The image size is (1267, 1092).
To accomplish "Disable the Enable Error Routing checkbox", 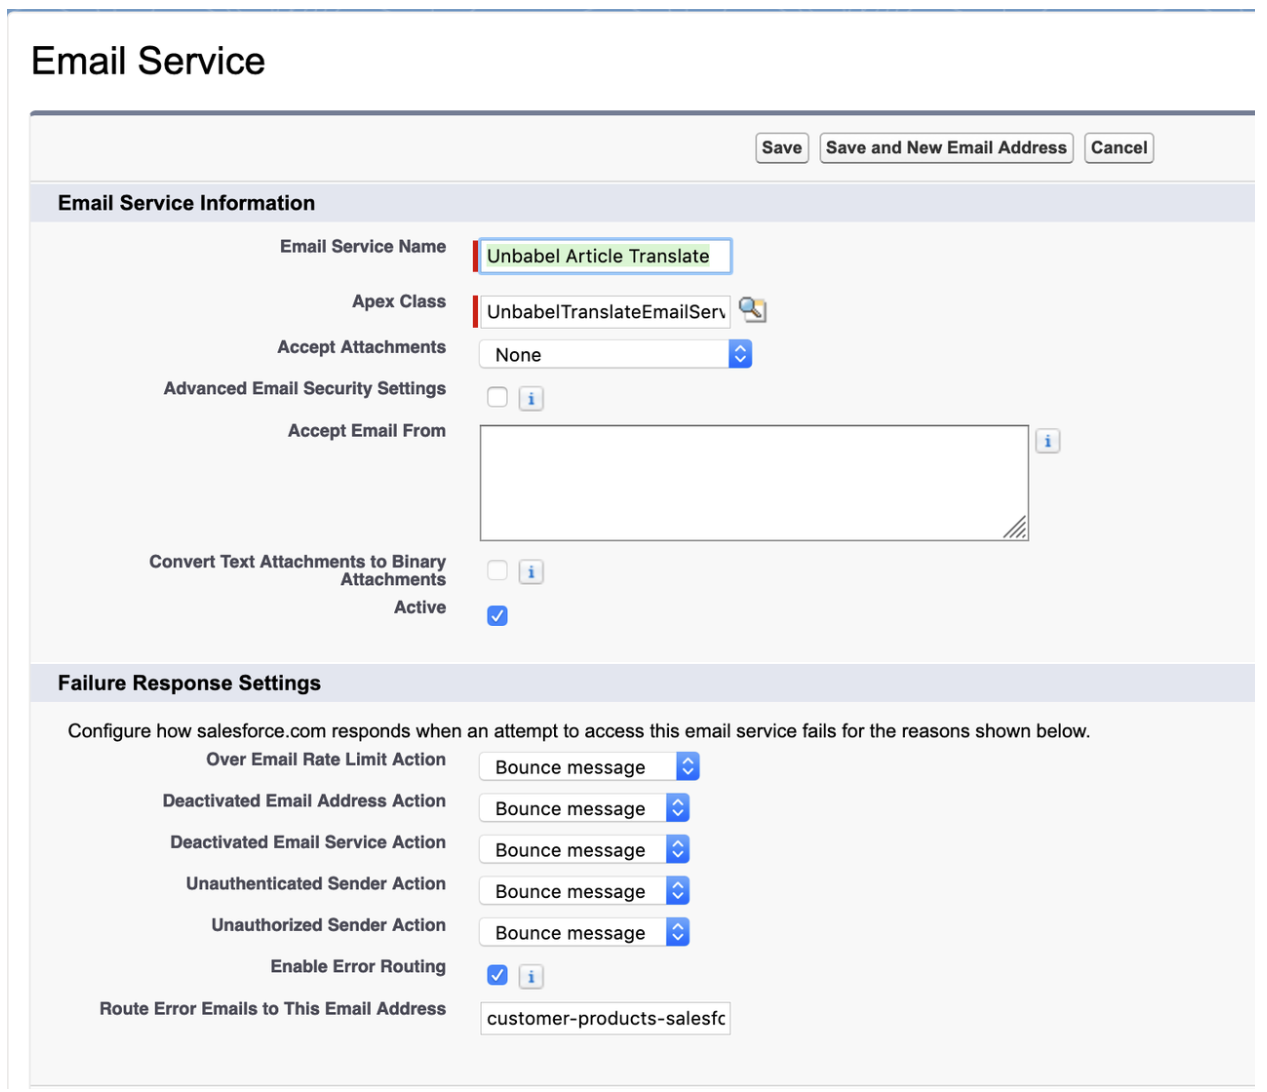I will (497, 974).
